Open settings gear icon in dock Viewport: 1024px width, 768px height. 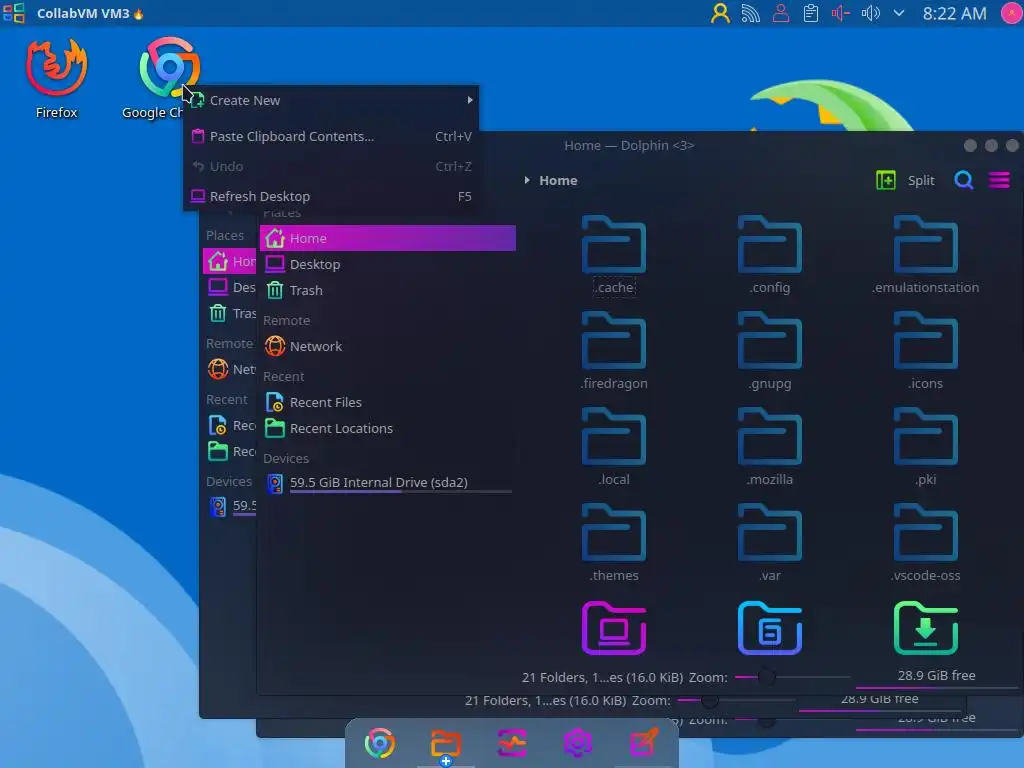578,743
